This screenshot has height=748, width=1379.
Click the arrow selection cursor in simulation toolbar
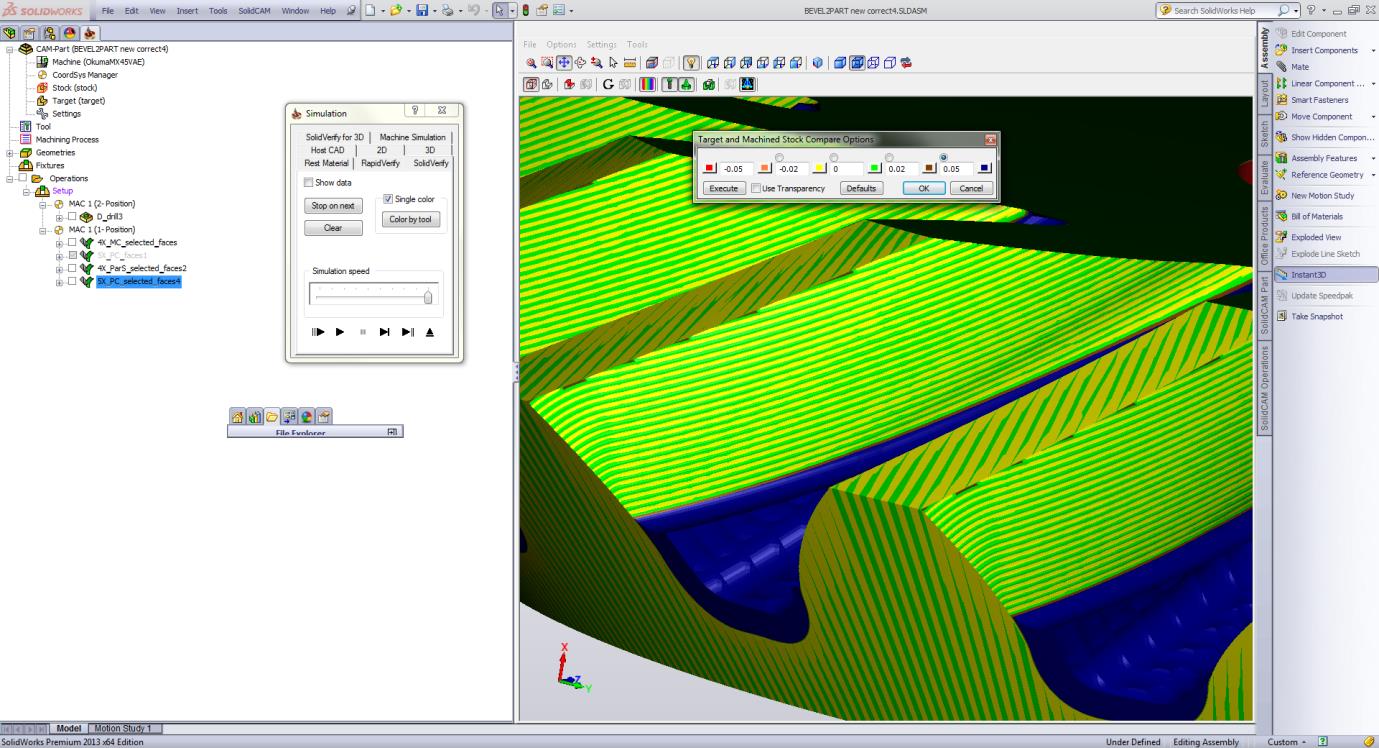tap(613, 63)
